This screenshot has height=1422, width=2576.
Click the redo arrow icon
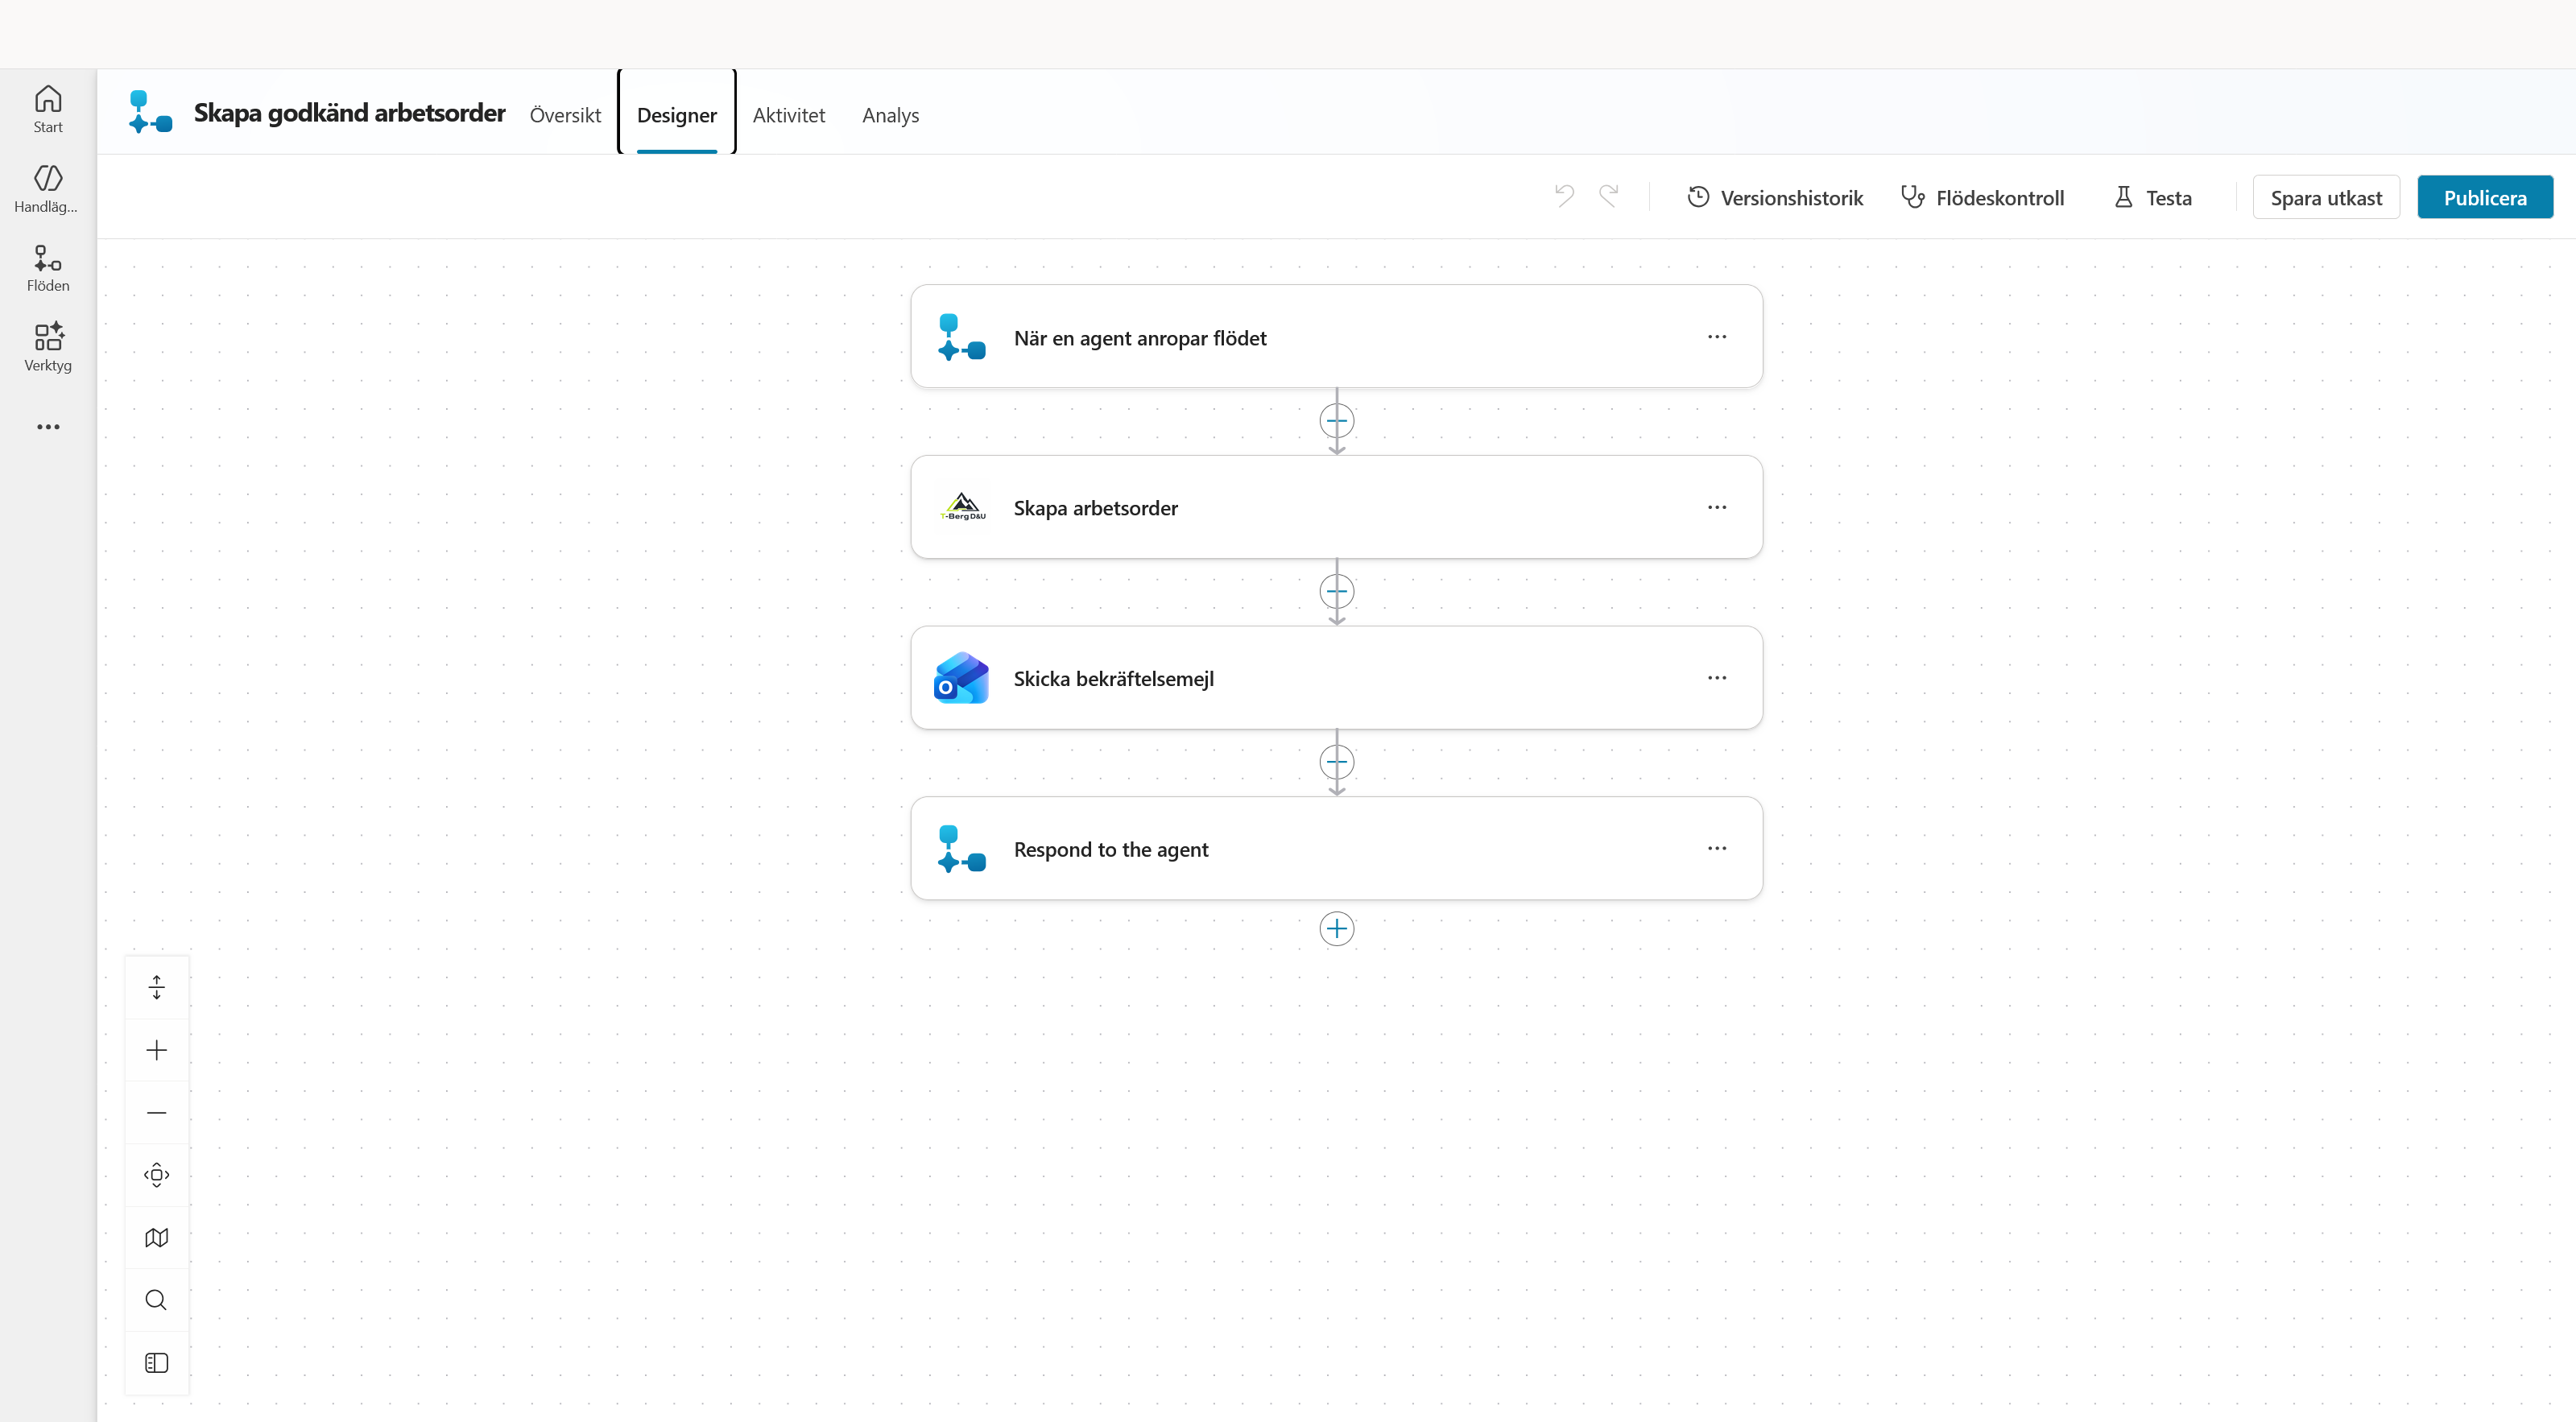pos(1608,196)
